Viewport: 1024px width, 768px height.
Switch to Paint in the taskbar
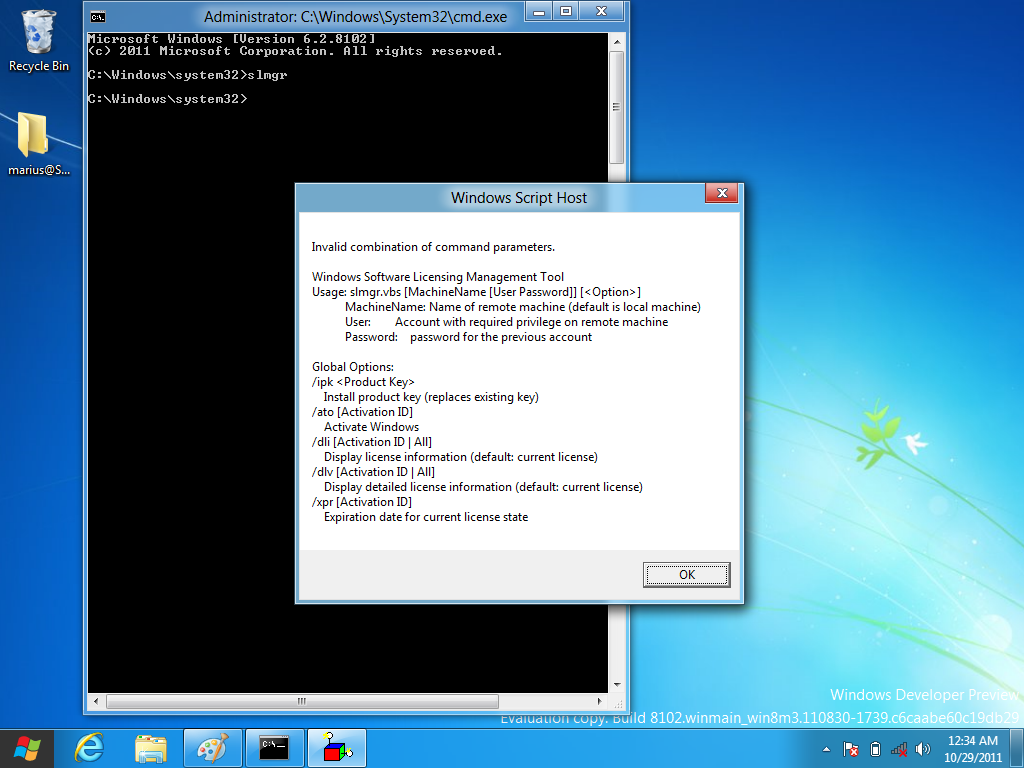click(x=213, y=748)
